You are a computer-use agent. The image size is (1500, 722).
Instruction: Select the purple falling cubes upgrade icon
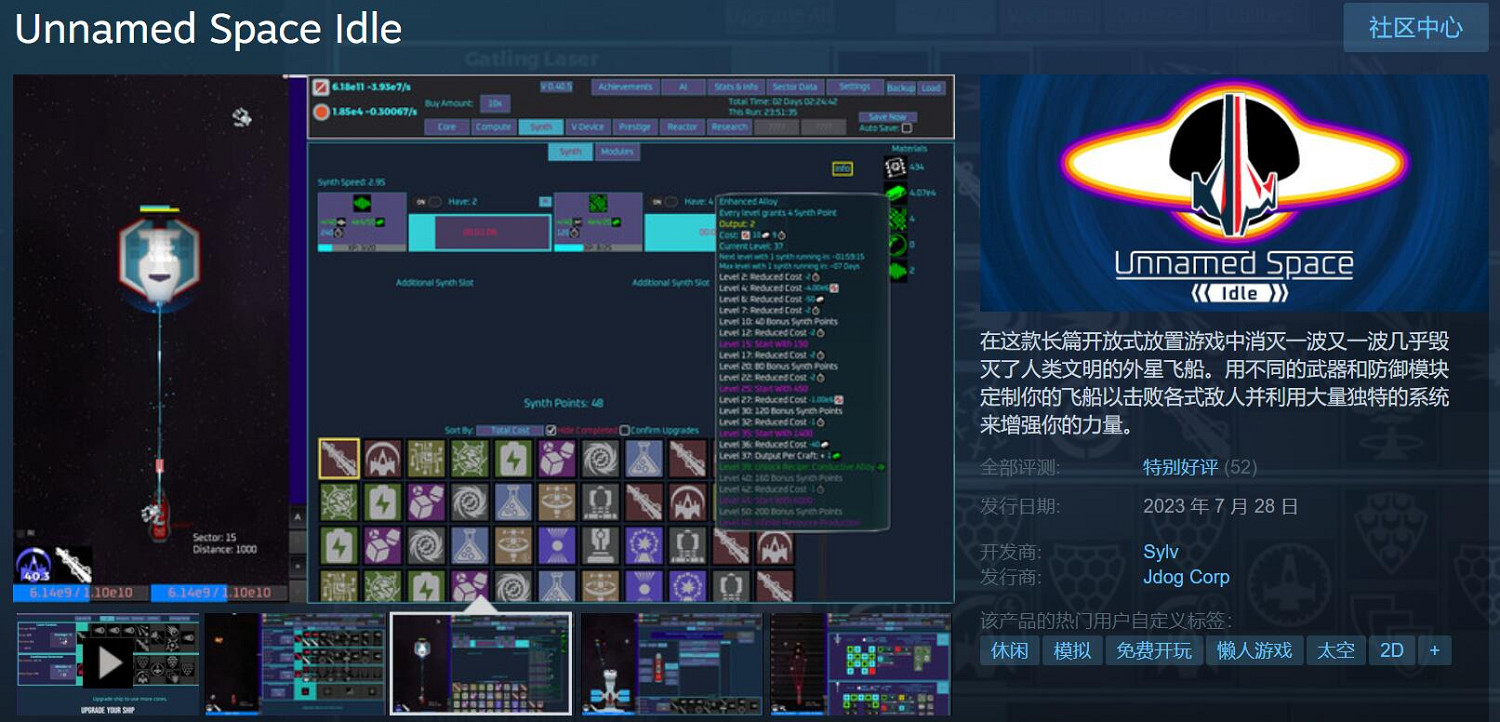[557, 457]
